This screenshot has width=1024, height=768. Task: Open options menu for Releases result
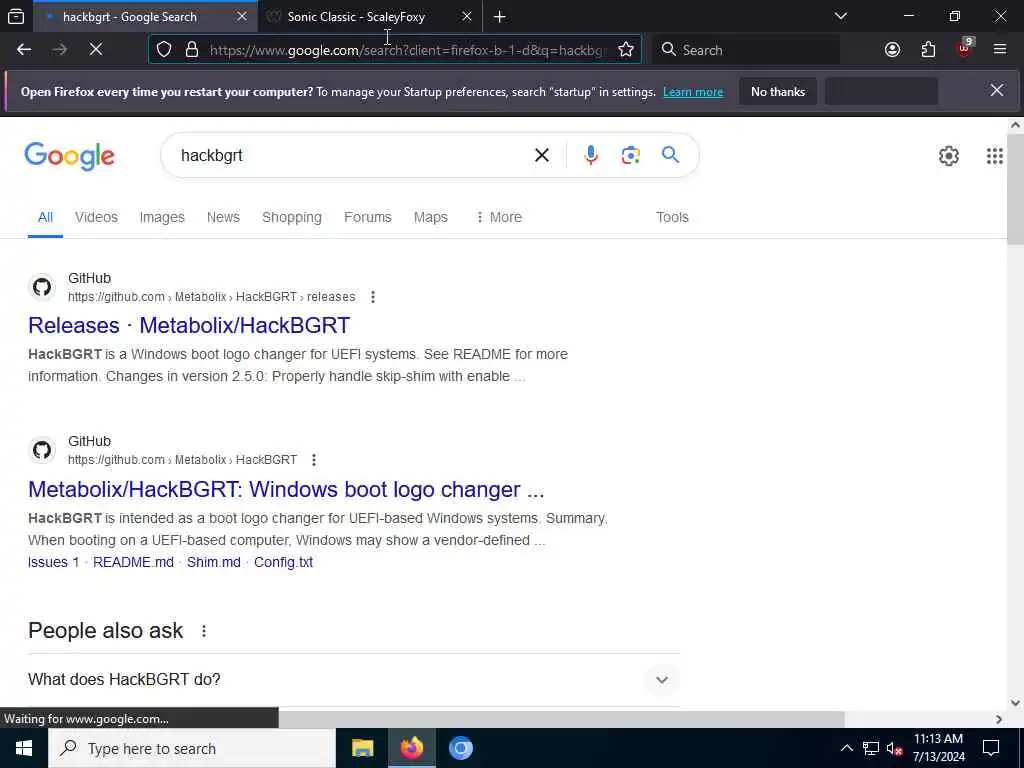pos(373,297)
